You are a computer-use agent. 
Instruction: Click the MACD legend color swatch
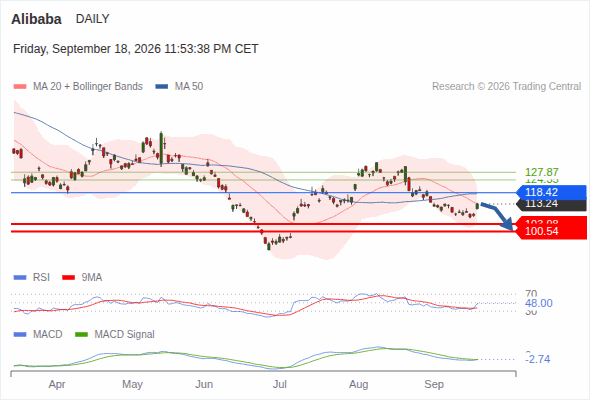tap(20, 335)
